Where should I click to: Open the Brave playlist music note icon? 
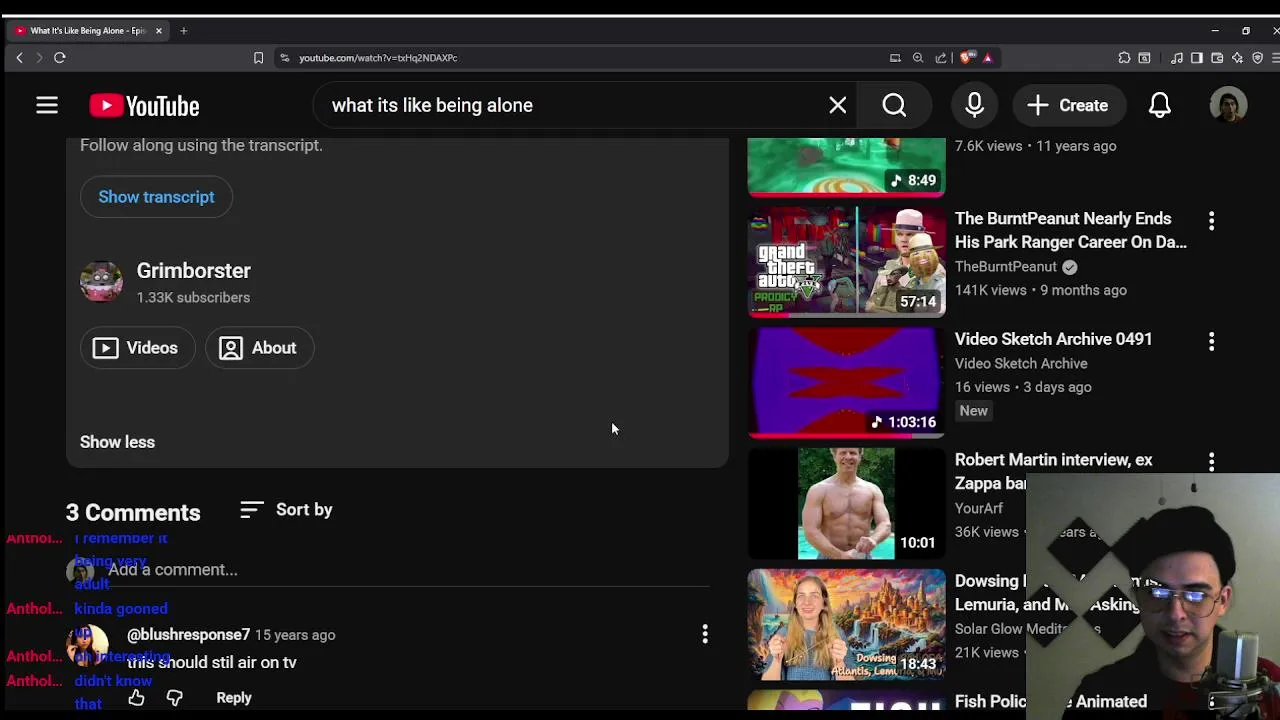(x=1177, y=58)
